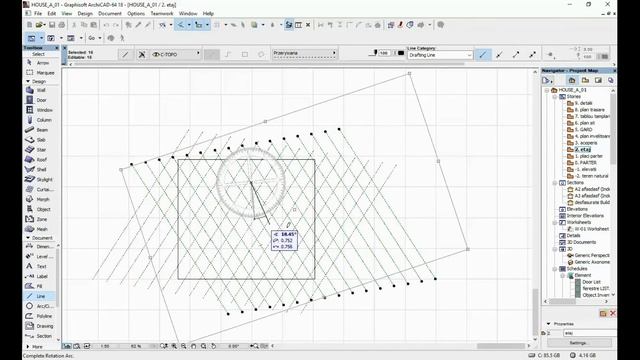Open the Go dropdown arrow

(100, 38)
